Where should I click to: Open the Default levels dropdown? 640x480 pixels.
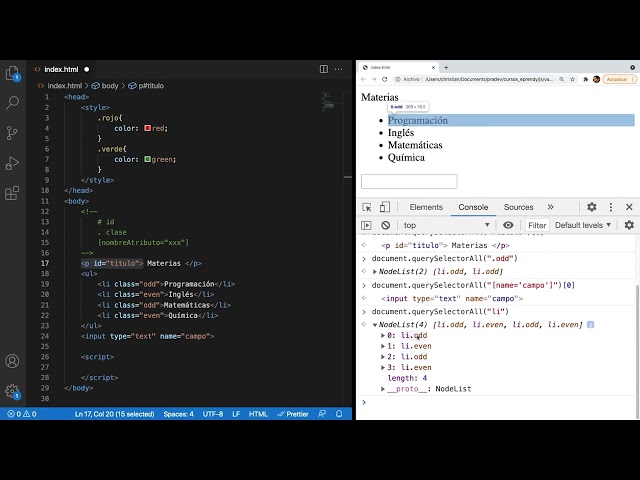(583, 225)
